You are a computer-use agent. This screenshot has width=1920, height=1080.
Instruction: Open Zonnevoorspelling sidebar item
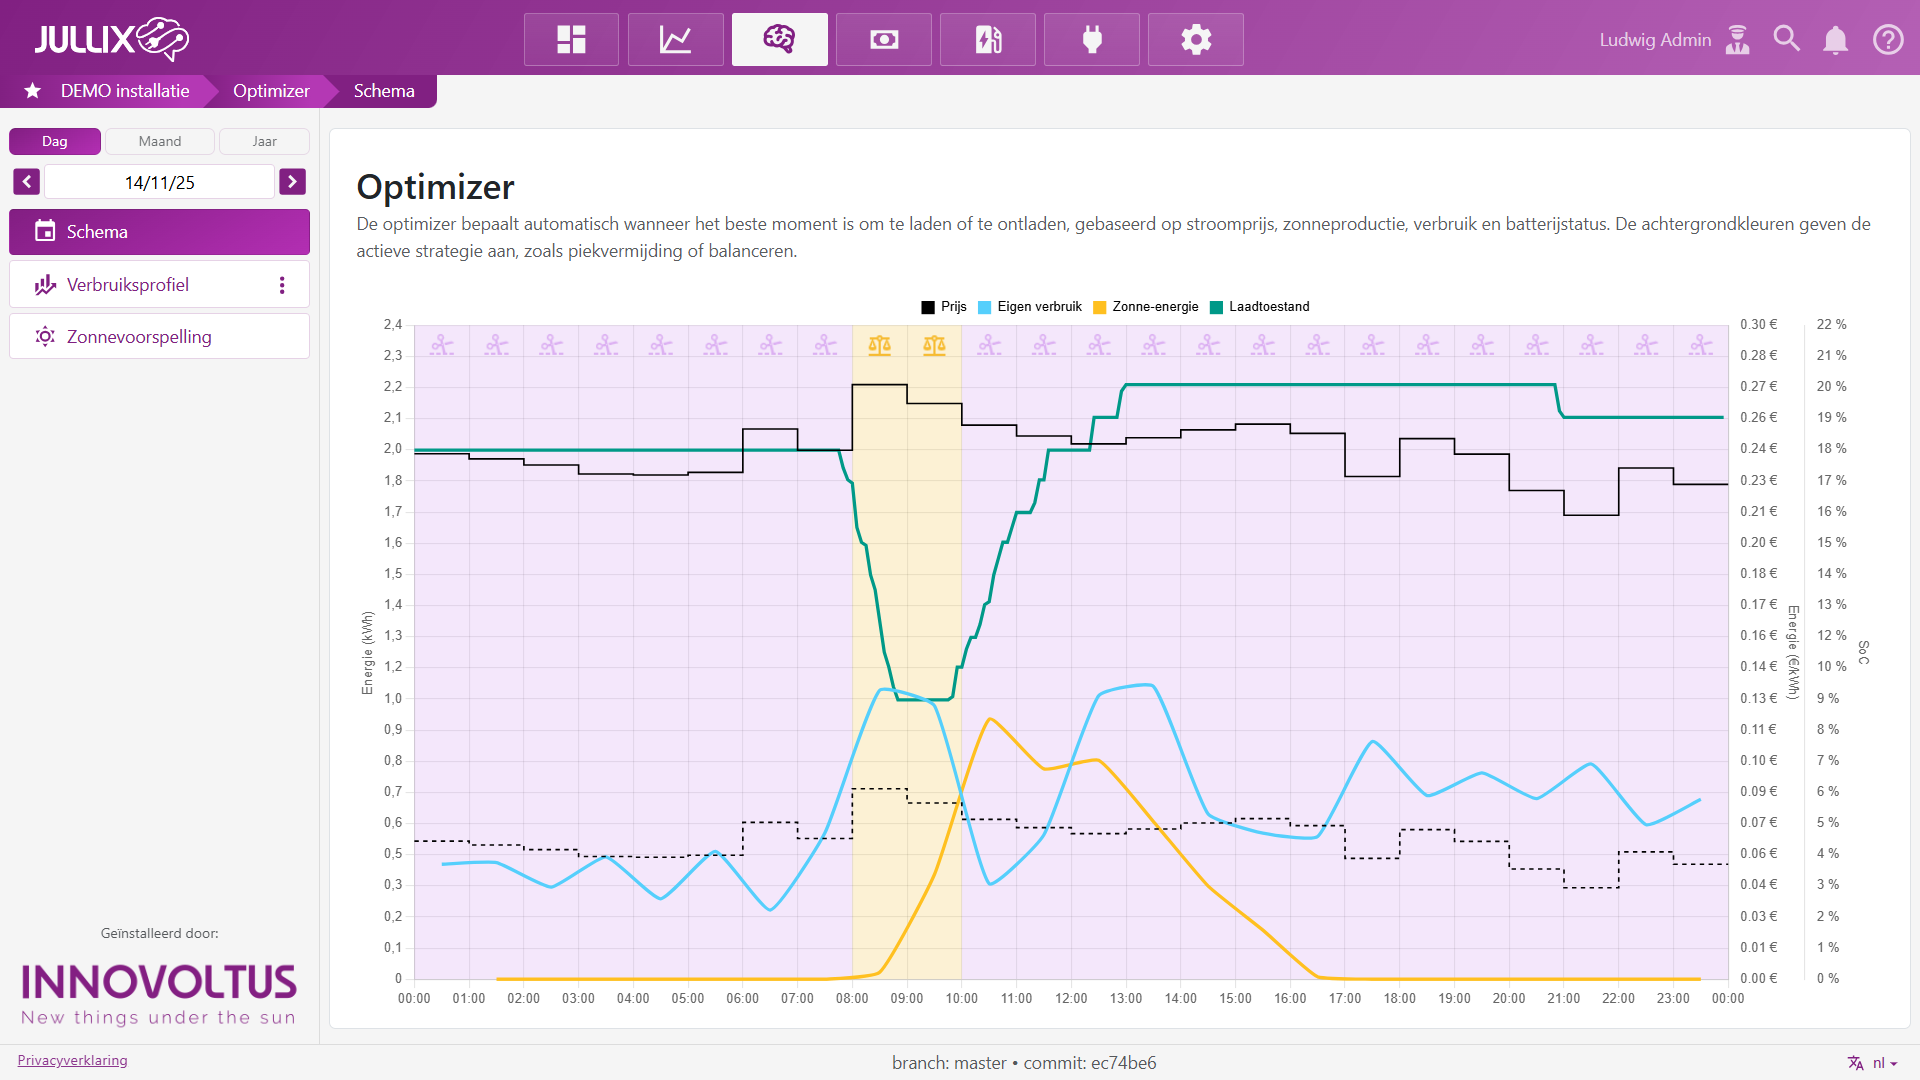(x=139, y=337)
